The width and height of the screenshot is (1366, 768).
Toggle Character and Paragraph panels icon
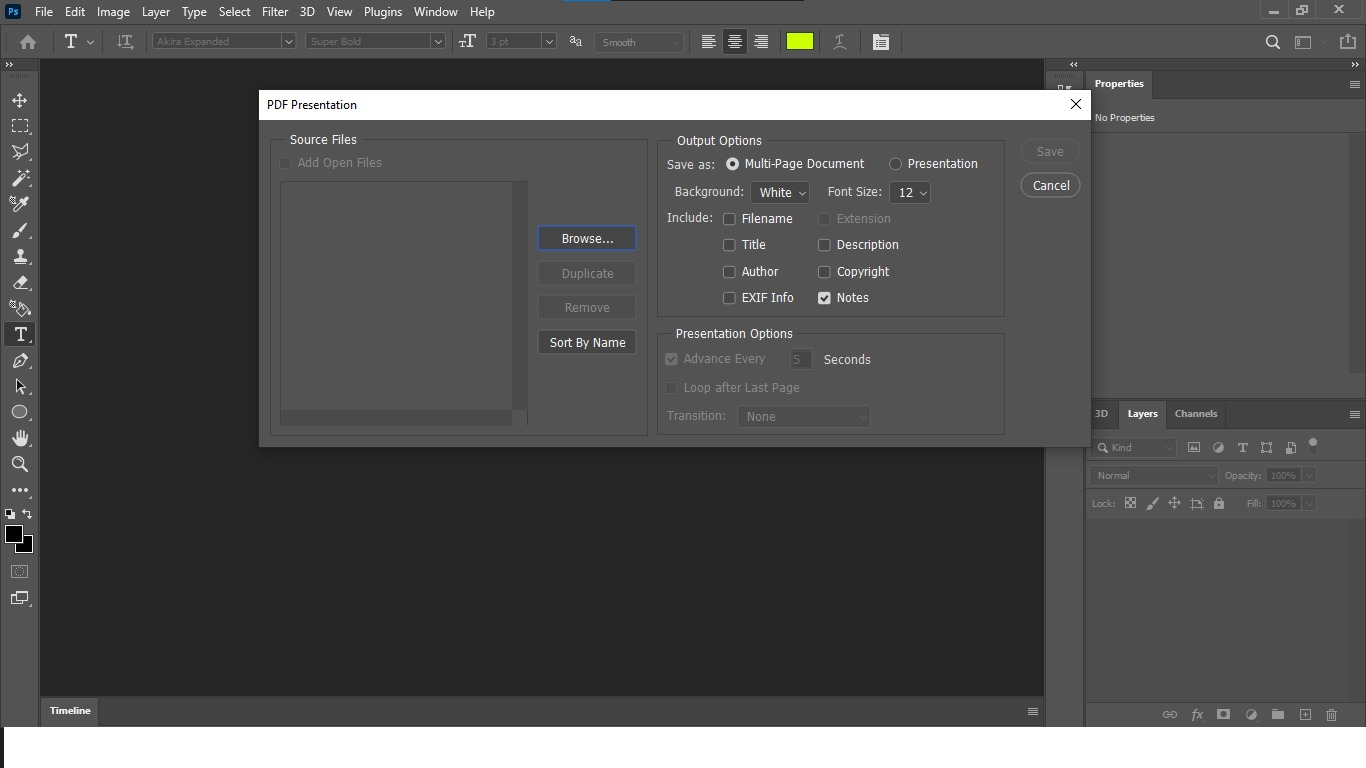(881, 42)
